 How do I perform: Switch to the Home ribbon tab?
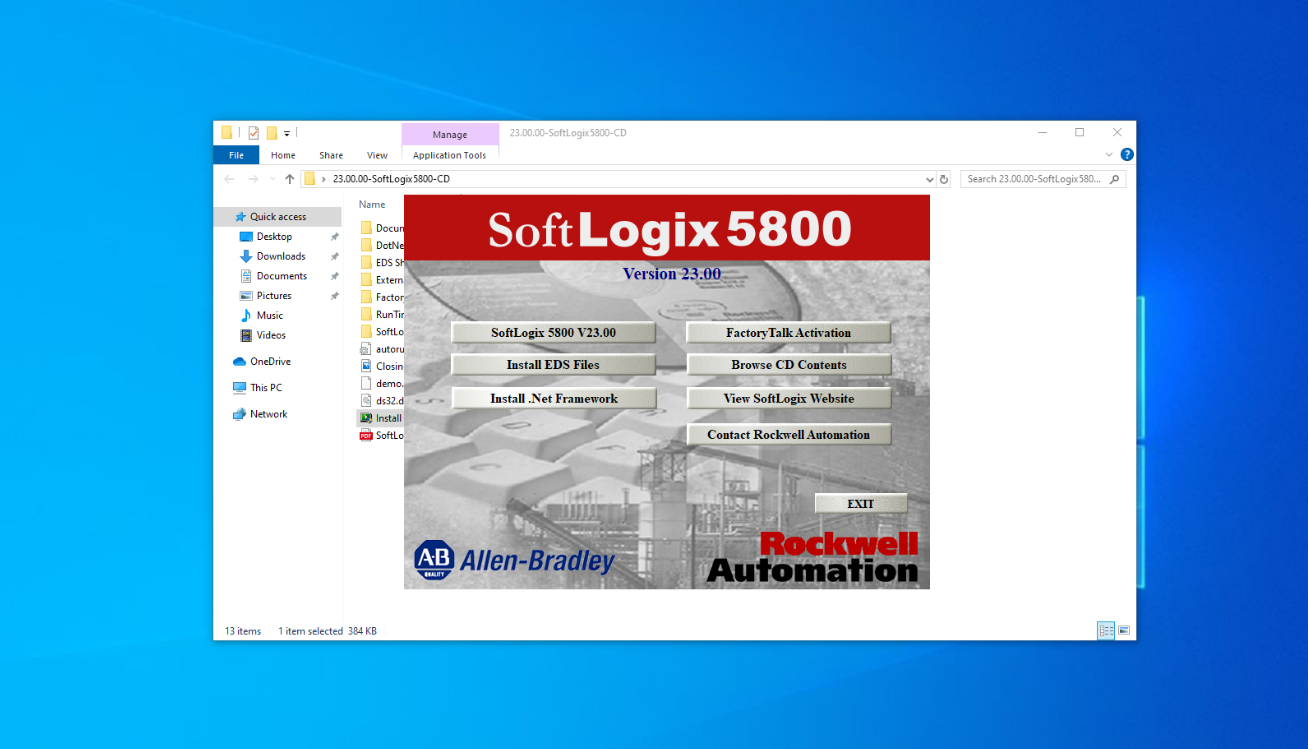(283, 155)
